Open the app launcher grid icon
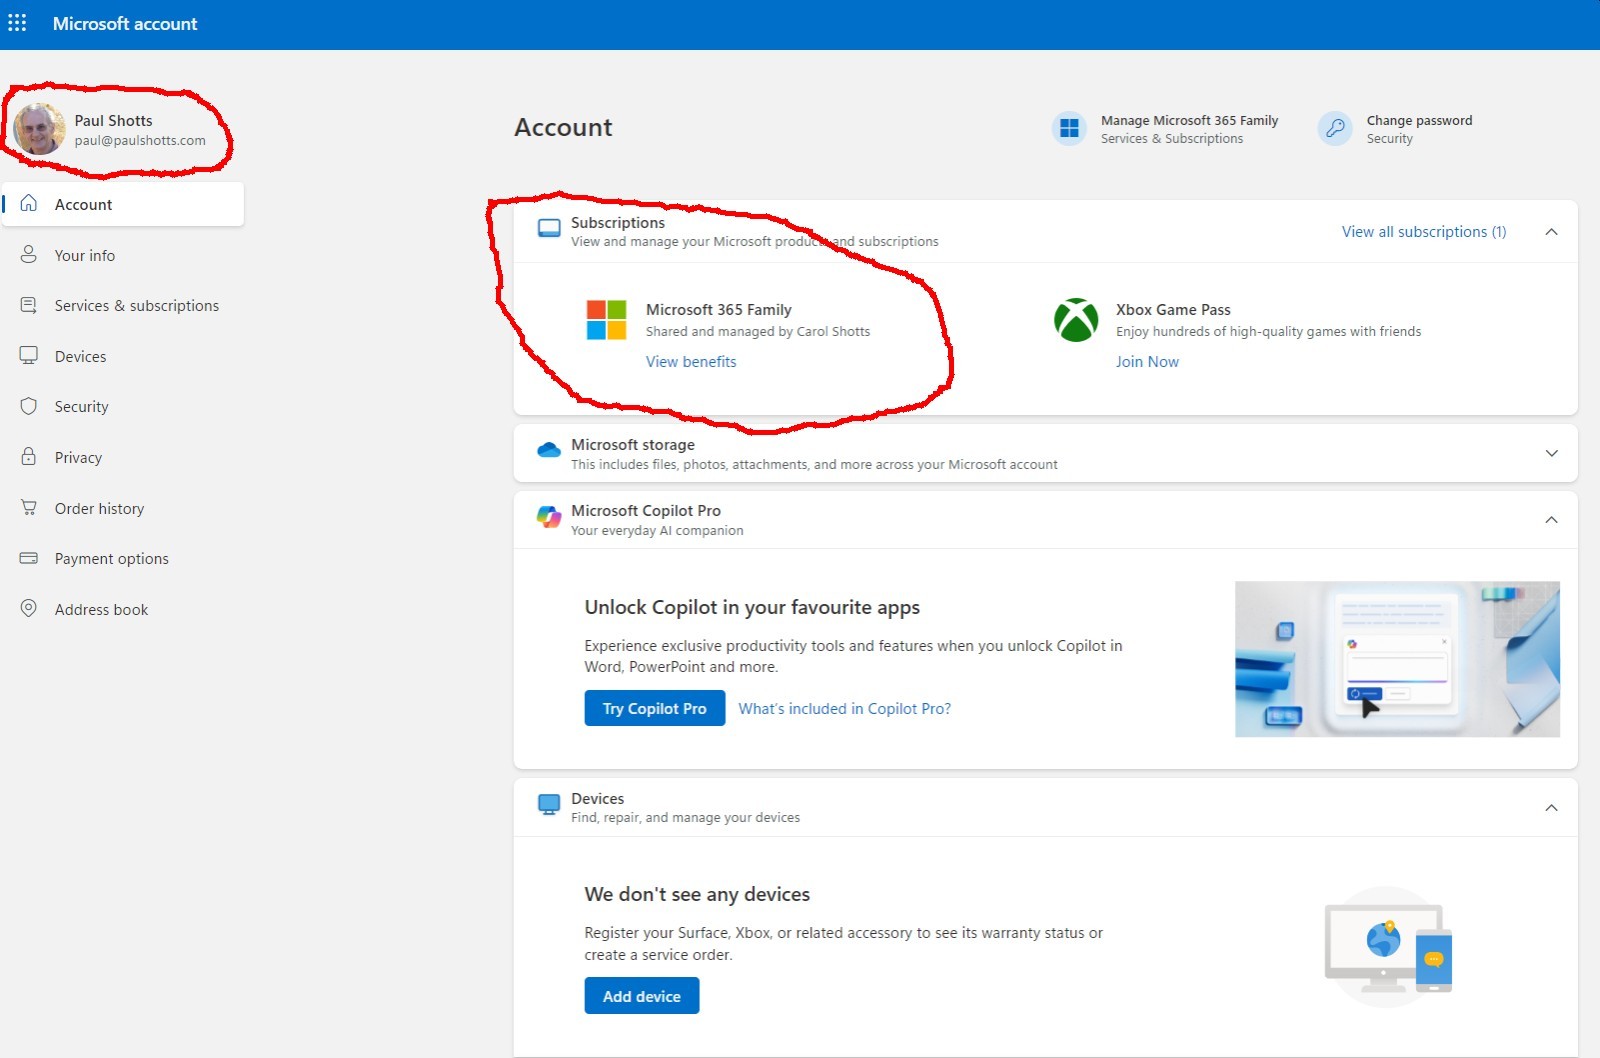 (17, 23)
